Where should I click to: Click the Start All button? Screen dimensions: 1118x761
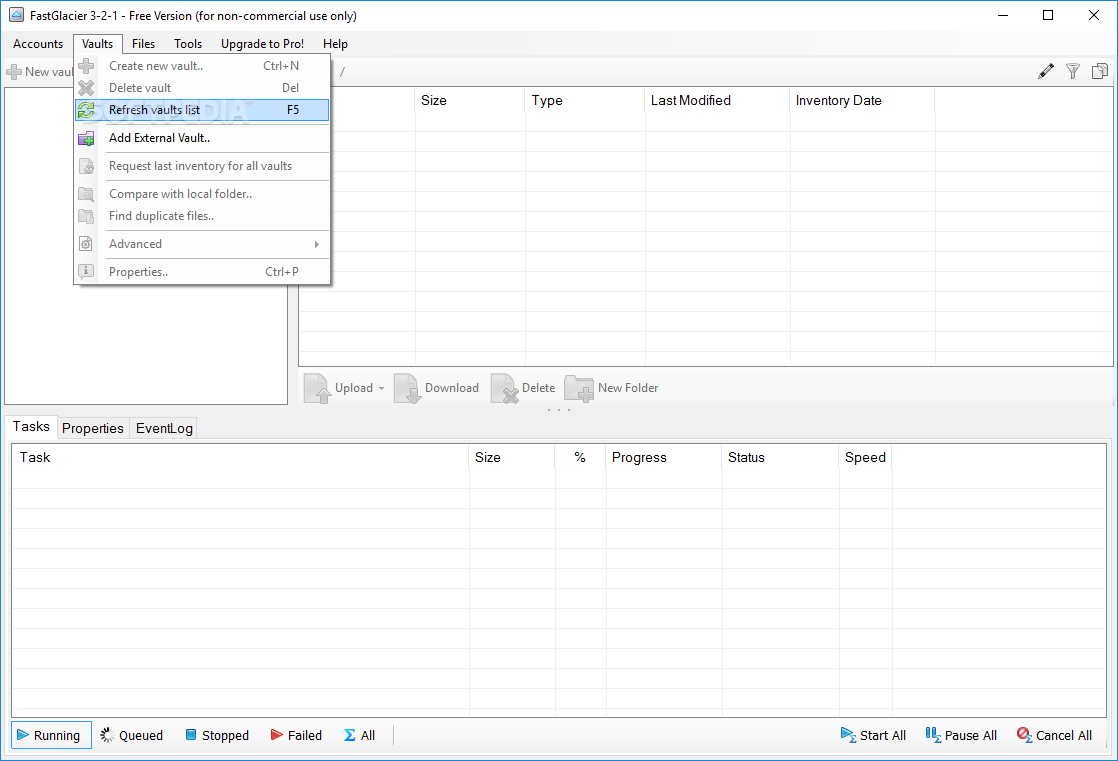point(873,735)
